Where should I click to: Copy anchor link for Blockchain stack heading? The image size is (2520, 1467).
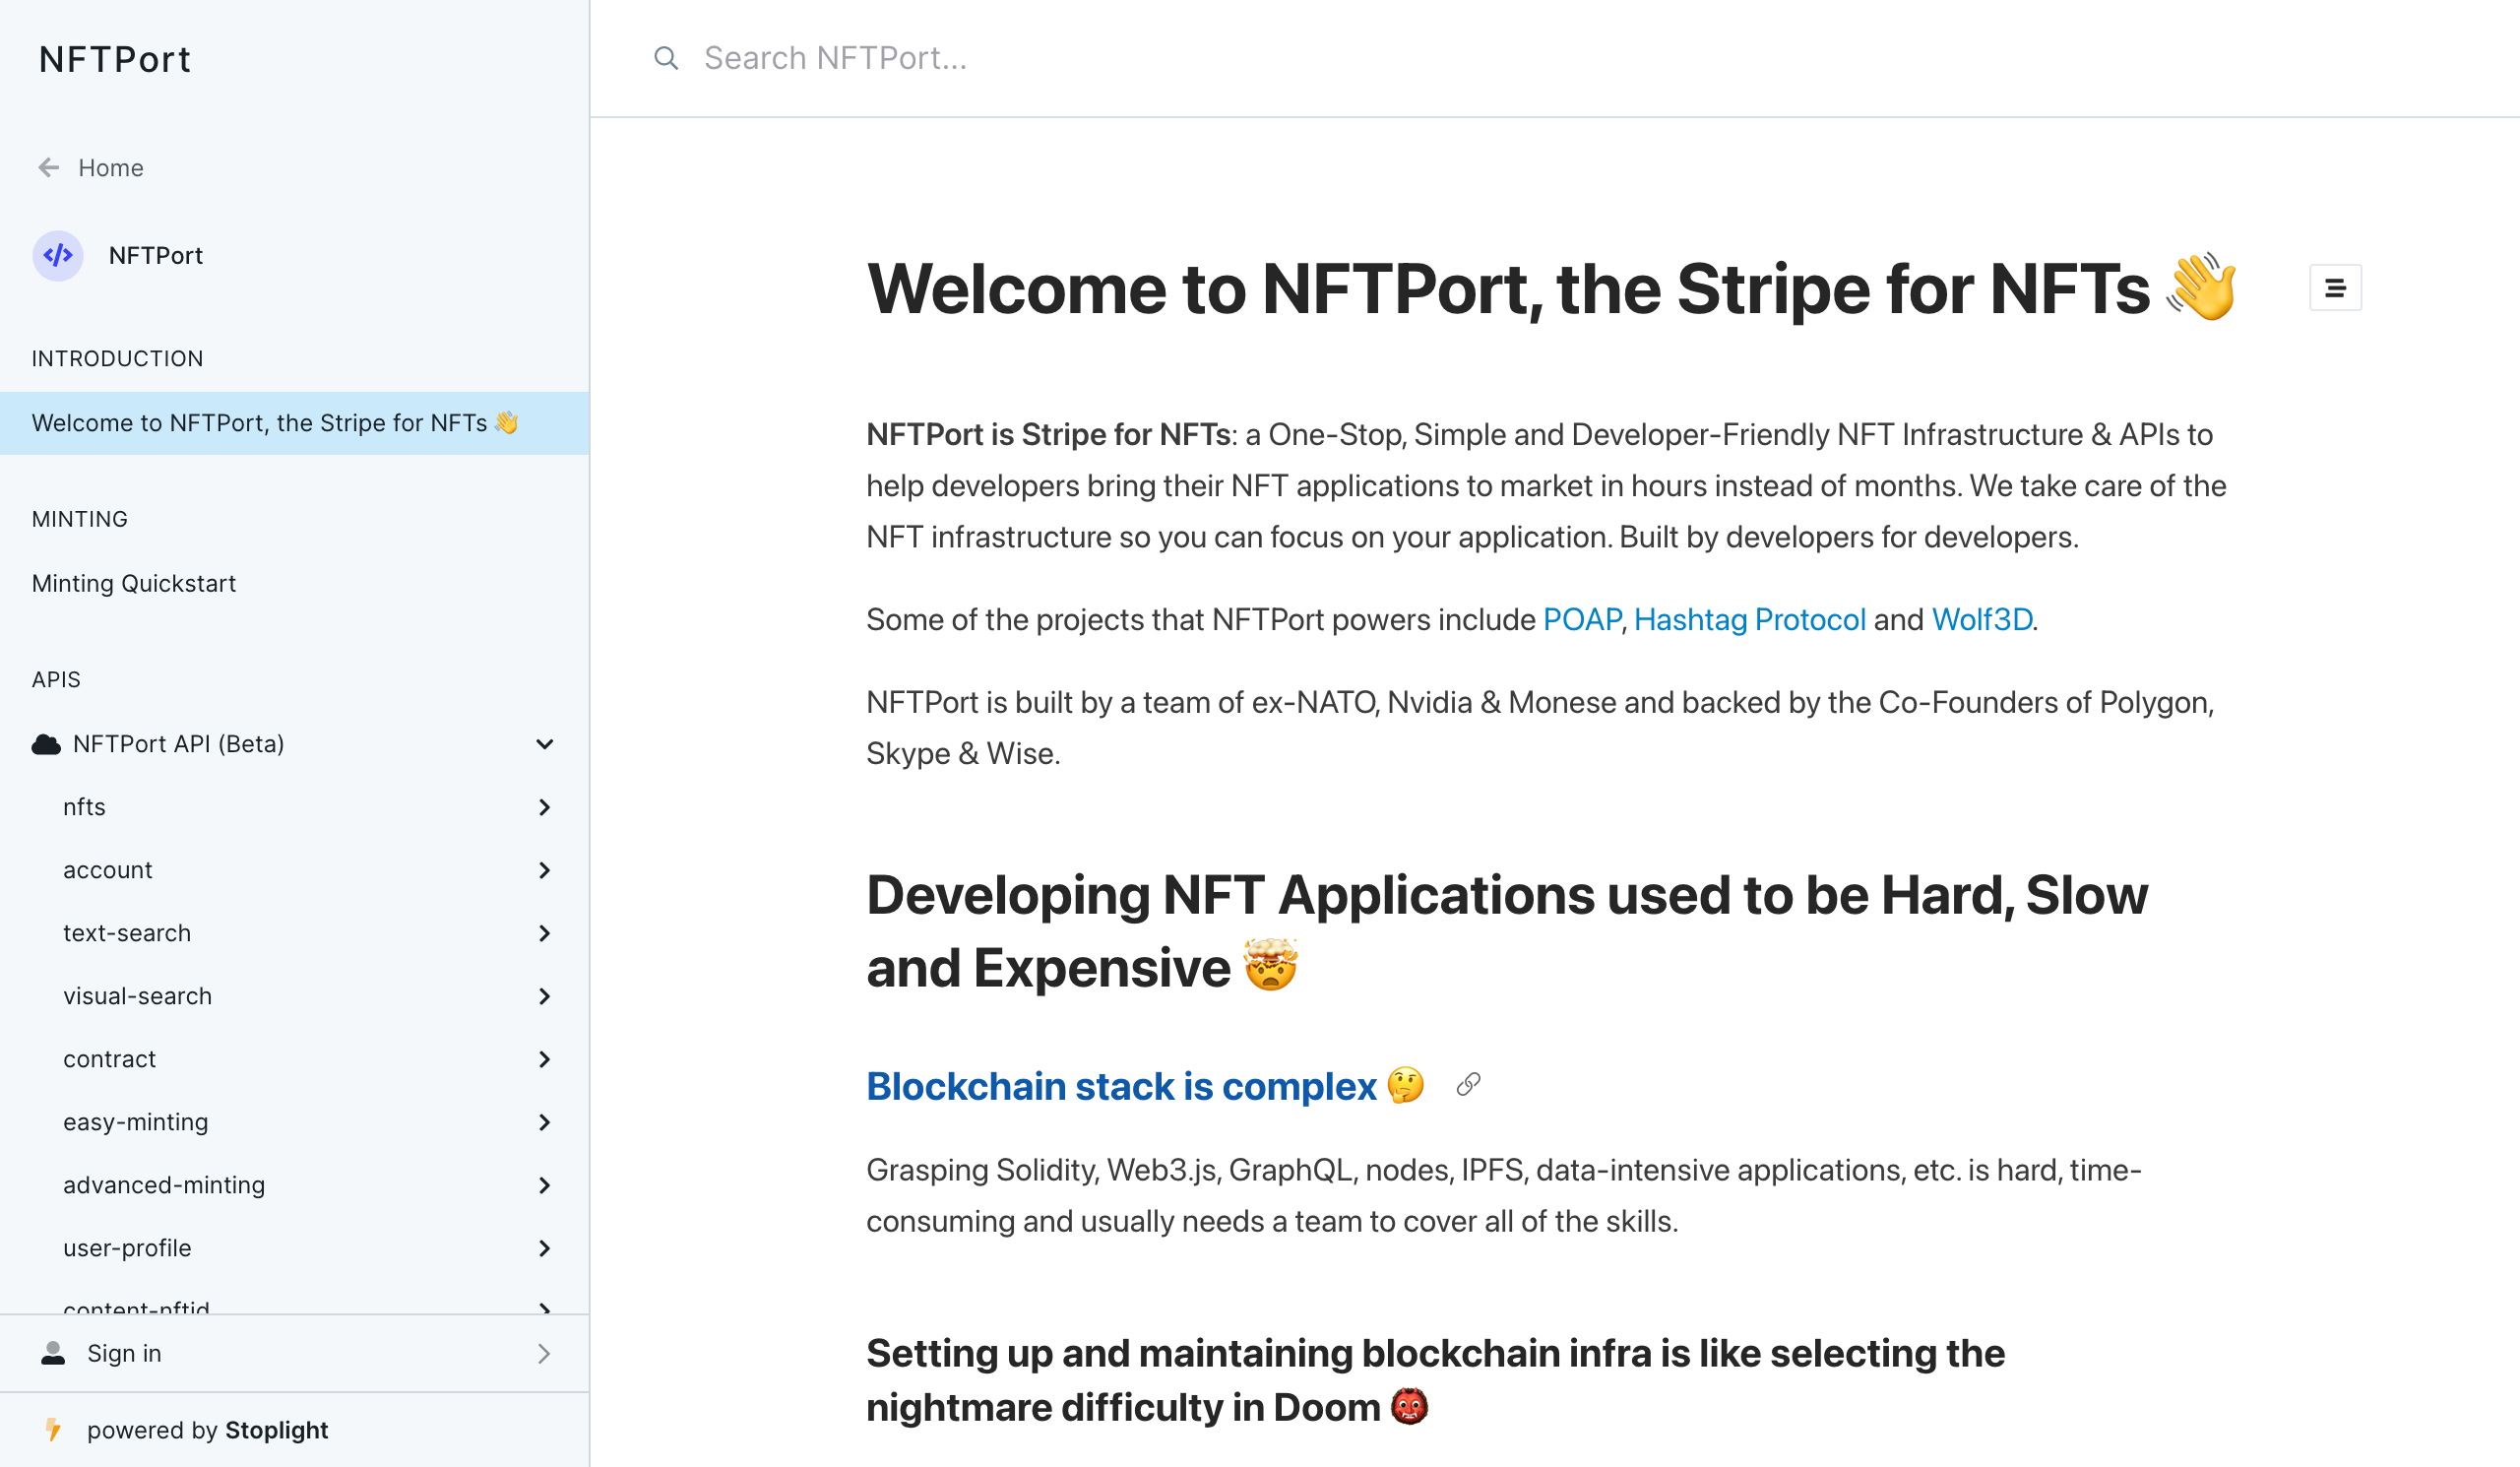(x=1468, y=1085)
